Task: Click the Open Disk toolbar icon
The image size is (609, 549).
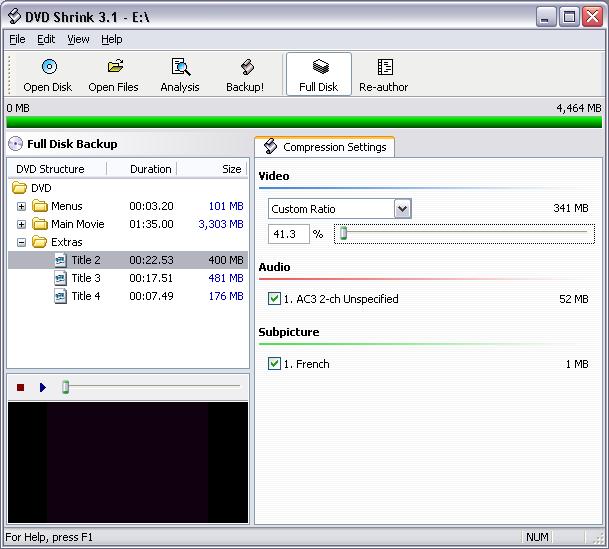Action: tap(49, 67)
